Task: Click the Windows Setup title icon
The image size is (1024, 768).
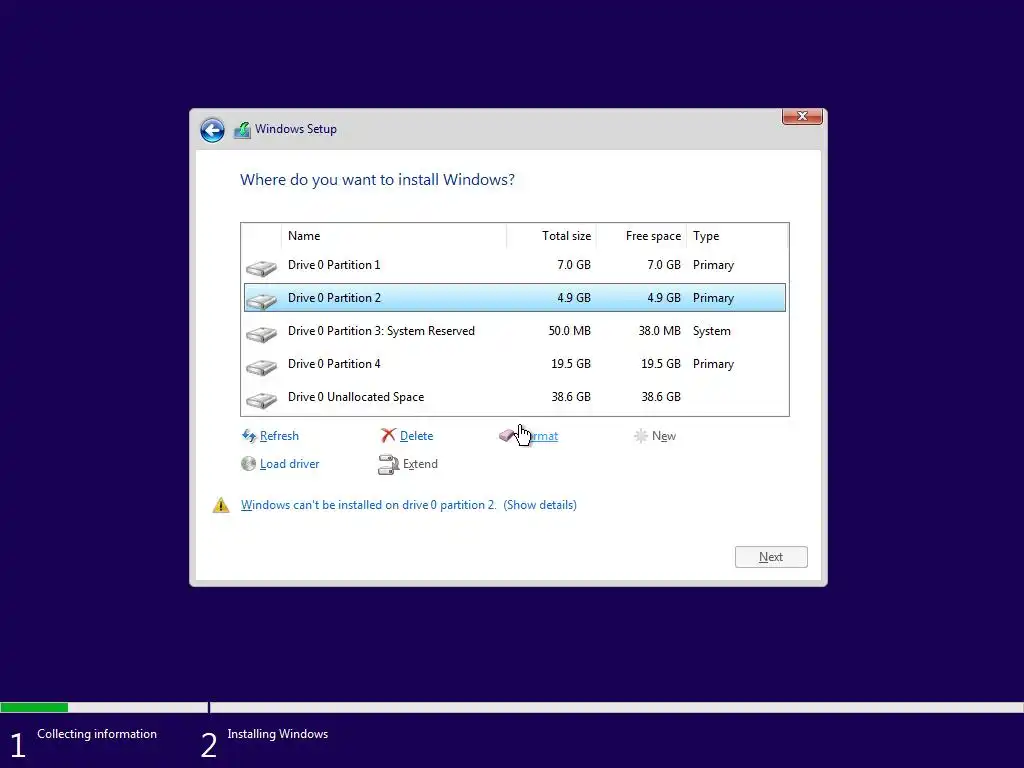Action: 242,130
